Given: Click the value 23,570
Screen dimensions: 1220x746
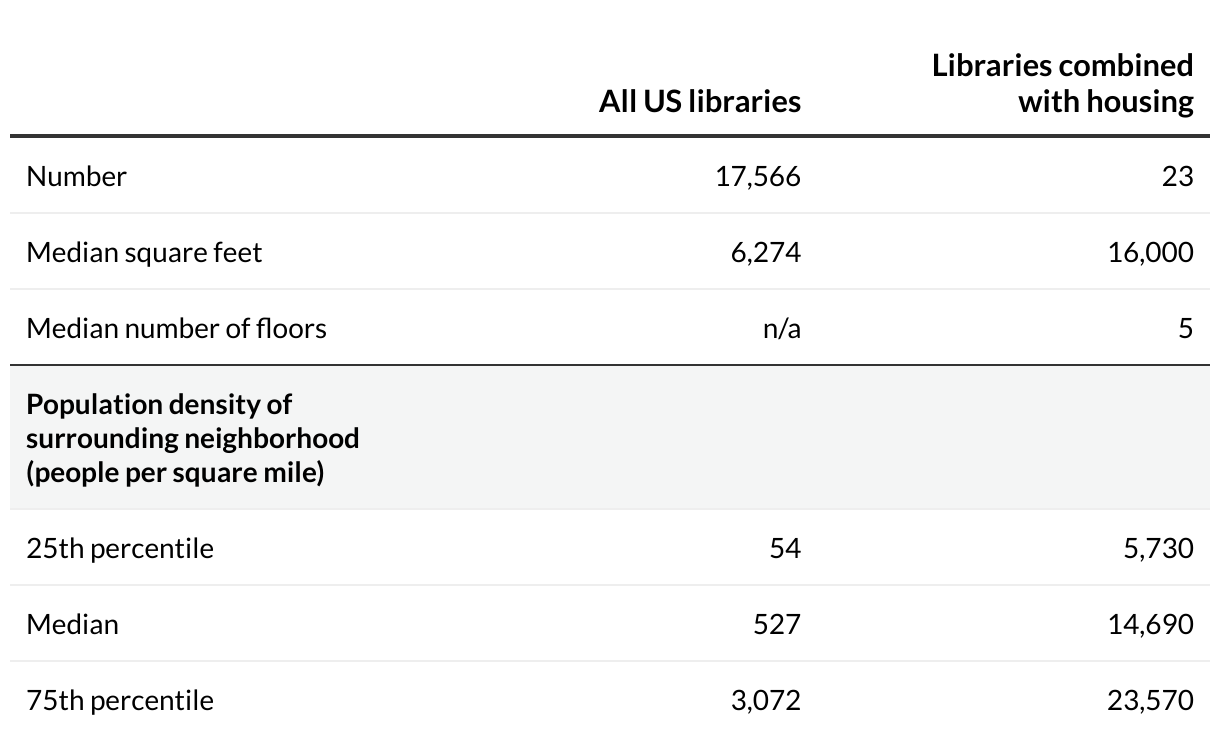Looking at the screenshot, I should (x=1150, y=700).
